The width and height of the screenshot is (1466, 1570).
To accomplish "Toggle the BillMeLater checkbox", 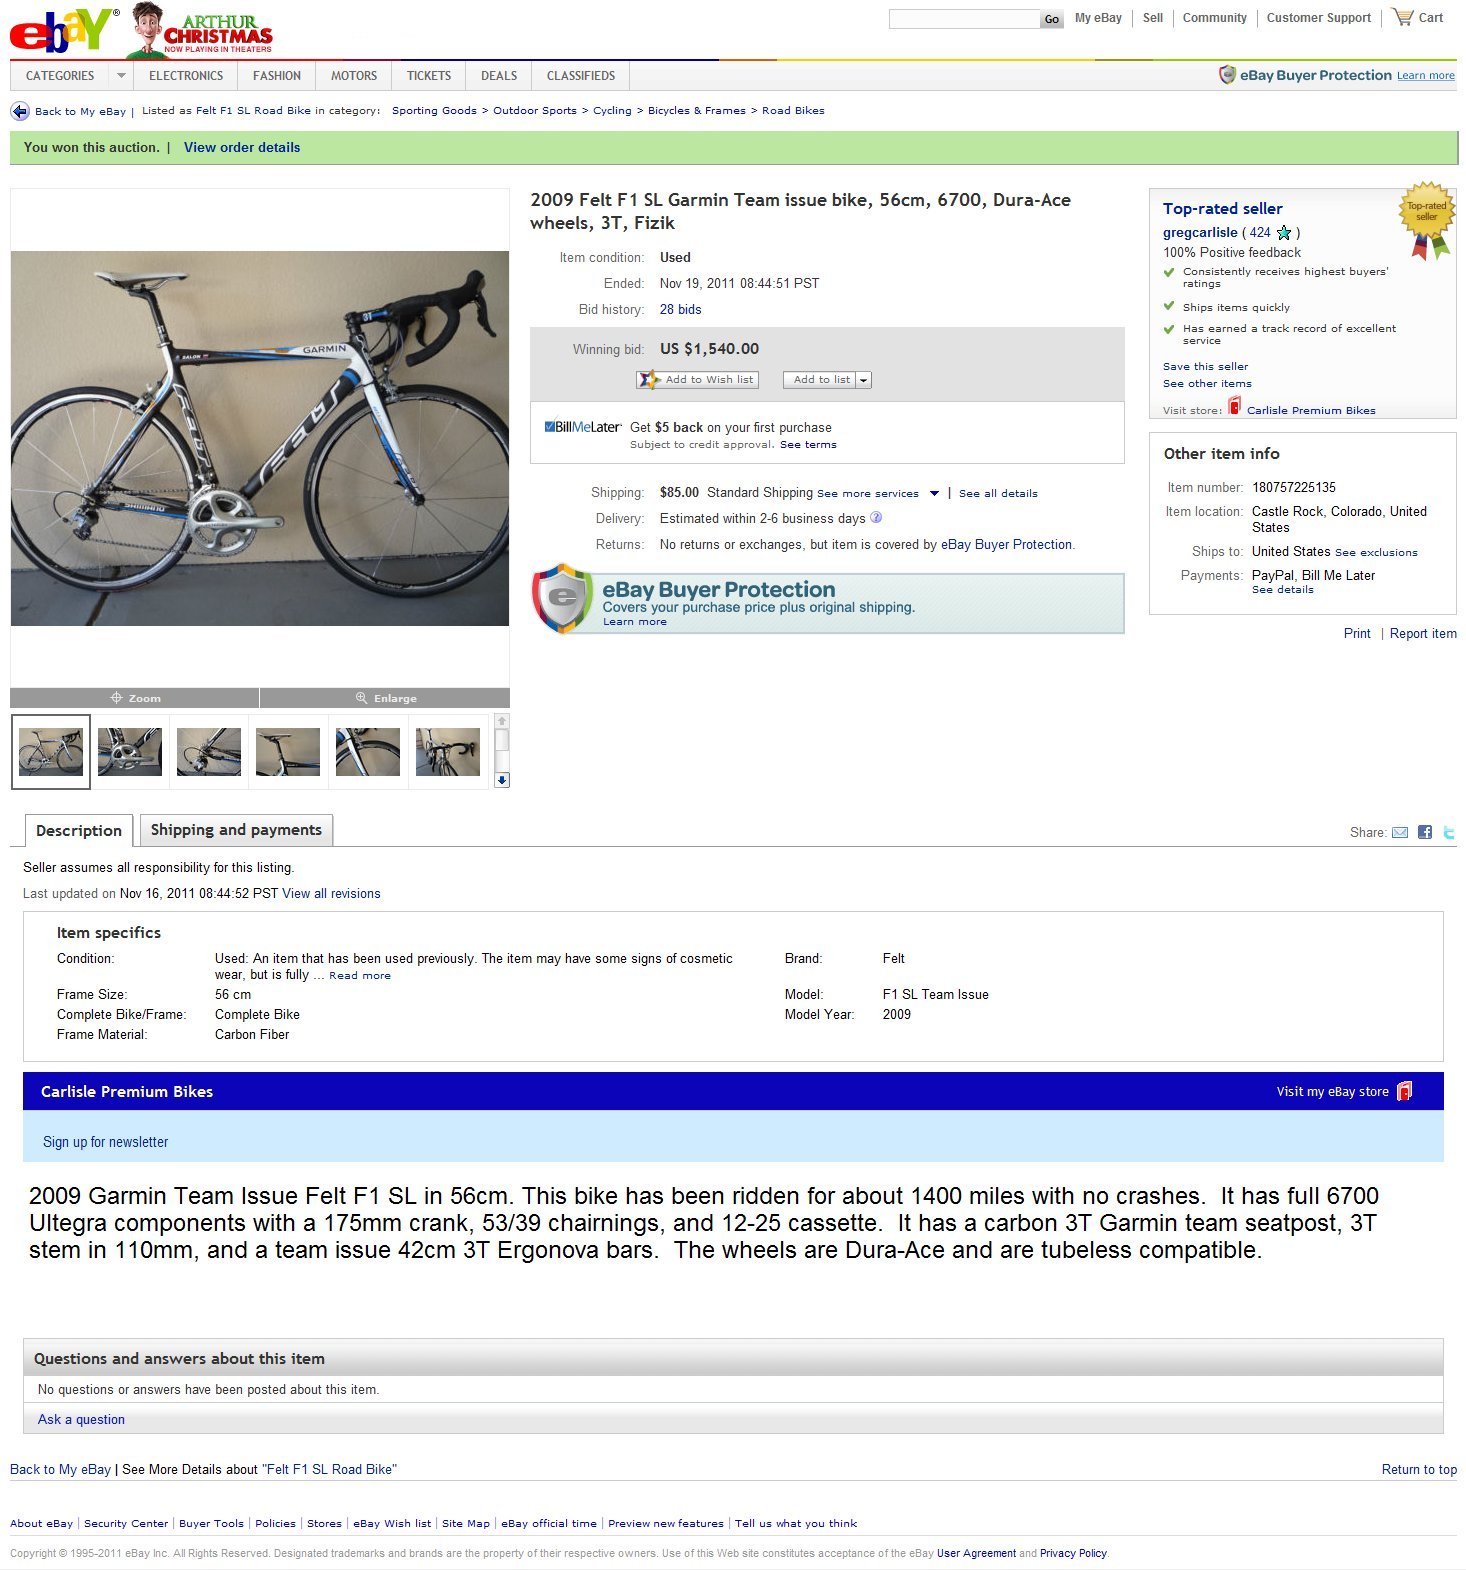I will tap(549, 427).
